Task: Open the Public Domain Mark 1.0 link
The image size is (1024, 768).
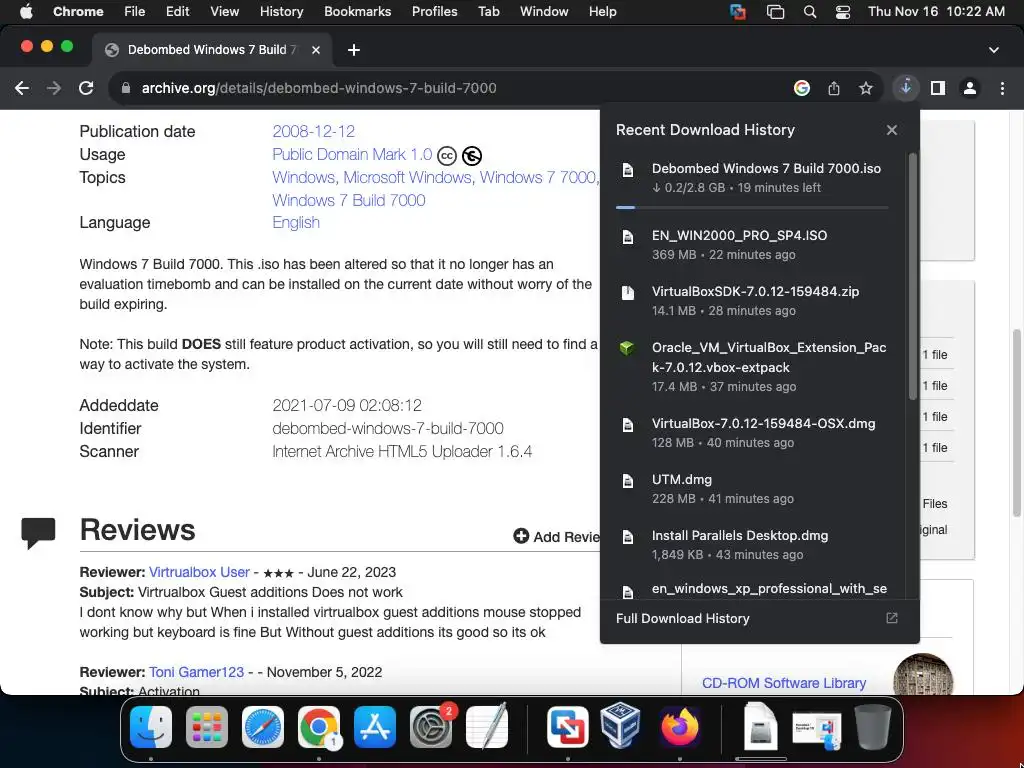Action: [352, 154]
